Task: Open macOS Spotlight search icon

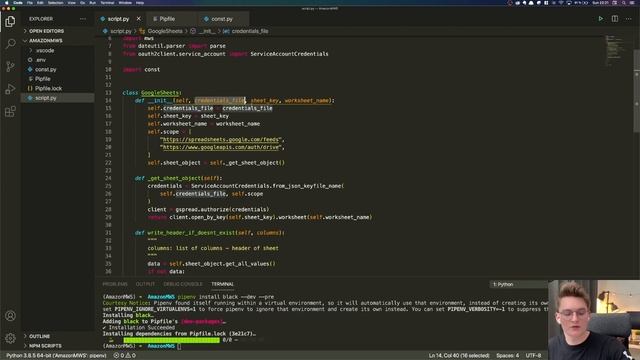Action: pos(623,2)
